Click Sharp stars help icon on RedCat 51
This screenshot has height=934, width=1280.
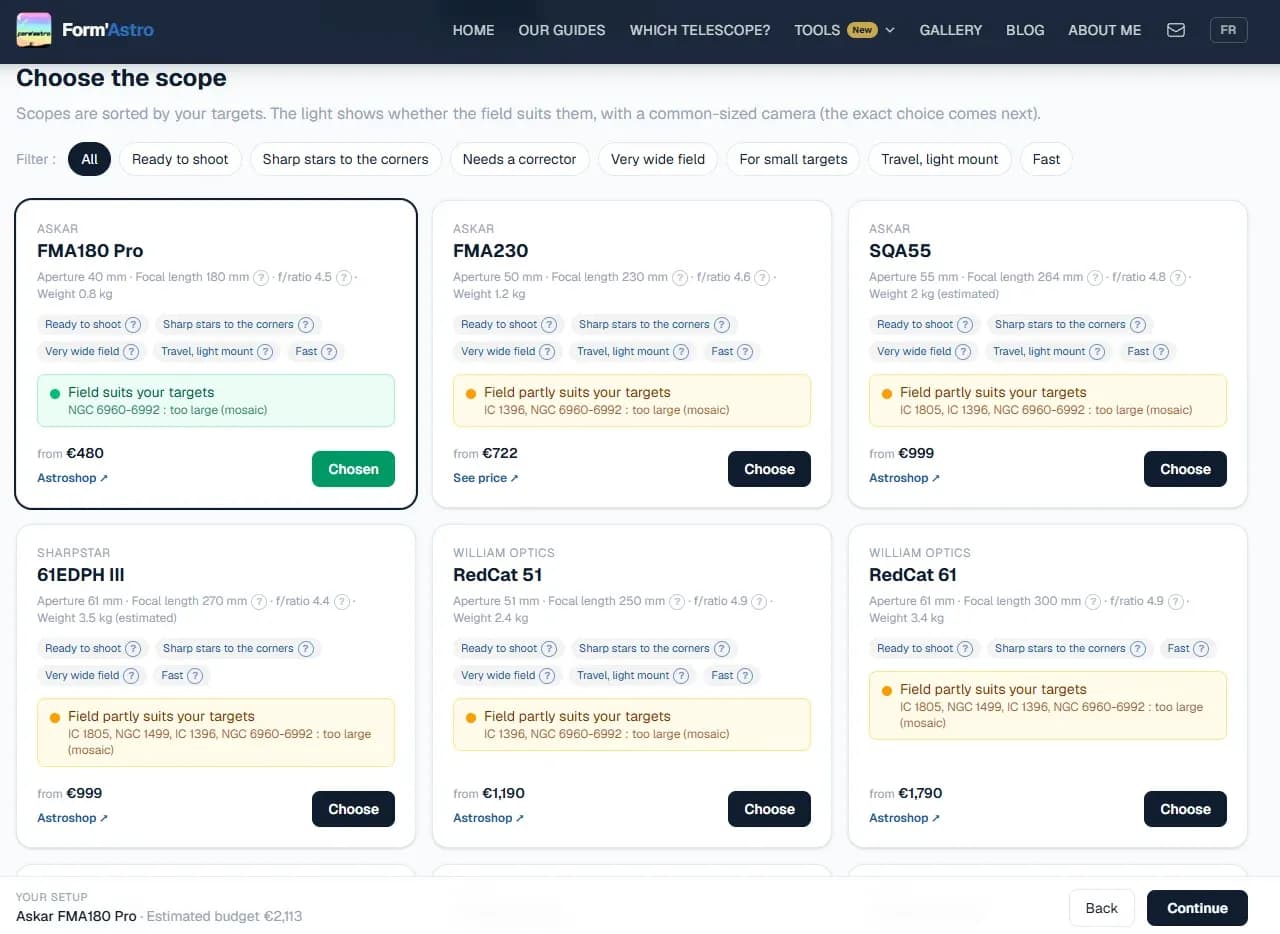click(722, 648)
